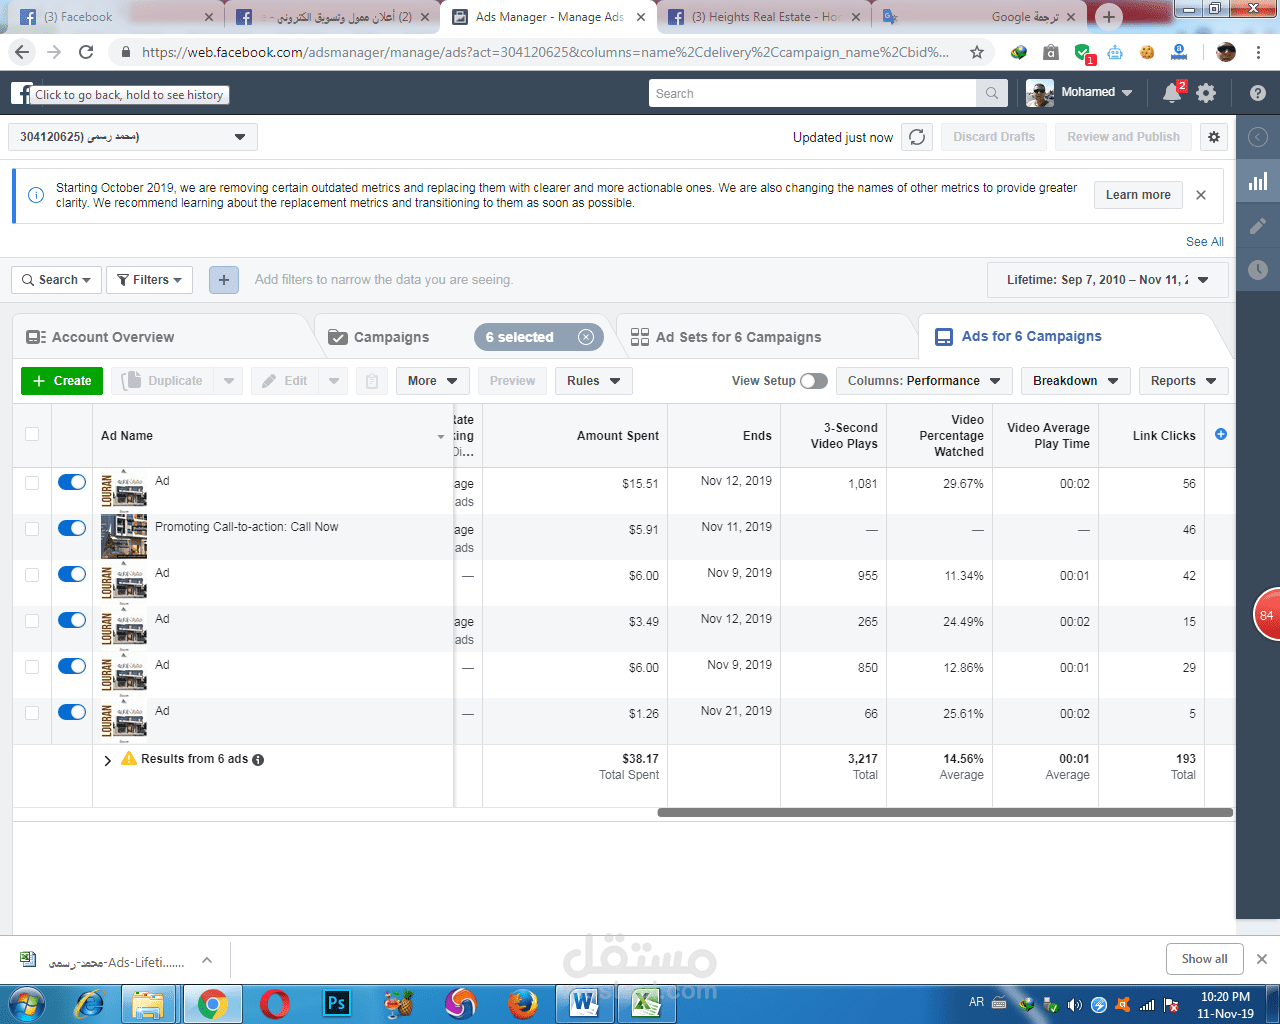
Task: Click the help question mark icon
Action: (x=1258, y=93)
